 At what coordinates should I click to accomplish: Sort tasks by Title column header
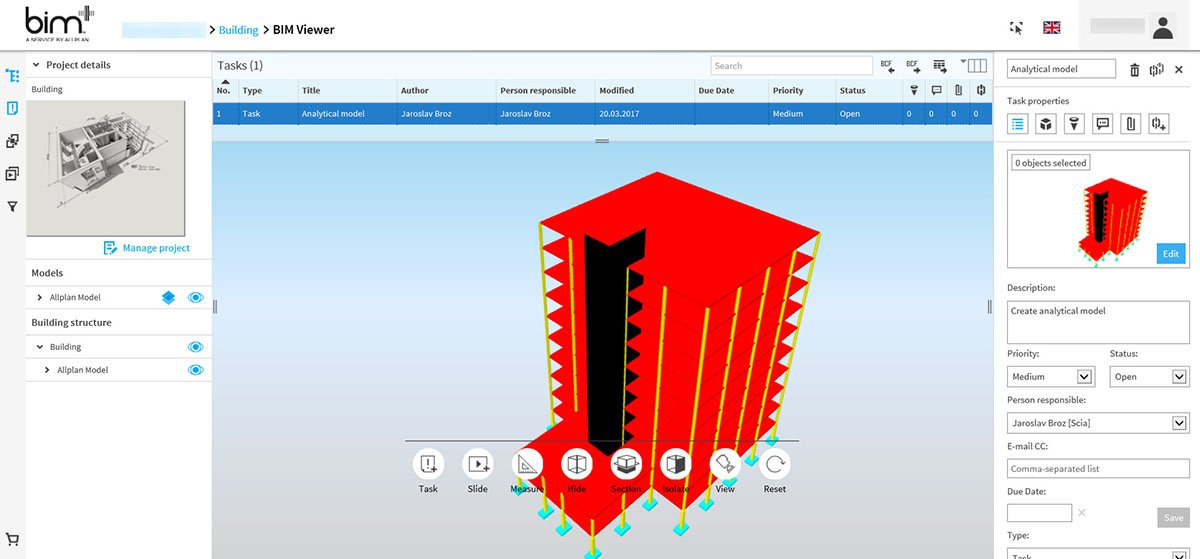[347, 90]
